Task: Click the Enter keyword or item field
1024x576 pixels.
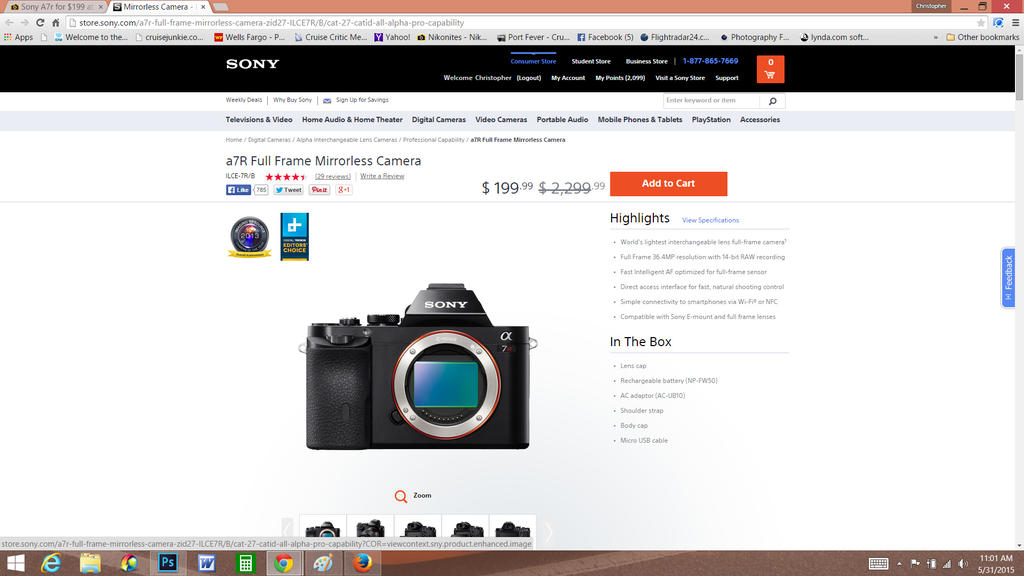Action: 711,101
